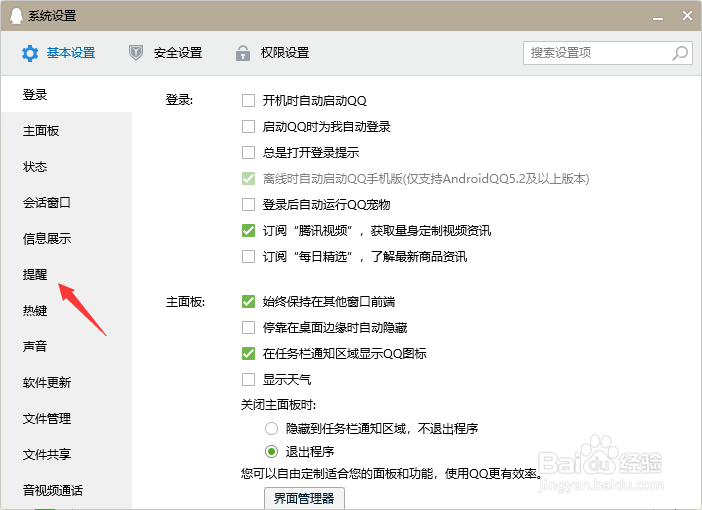This screenshot has height=510, width=702.
Task: Check 登录后自动运行QQ宠物
Action: click(x=248, y=204)
